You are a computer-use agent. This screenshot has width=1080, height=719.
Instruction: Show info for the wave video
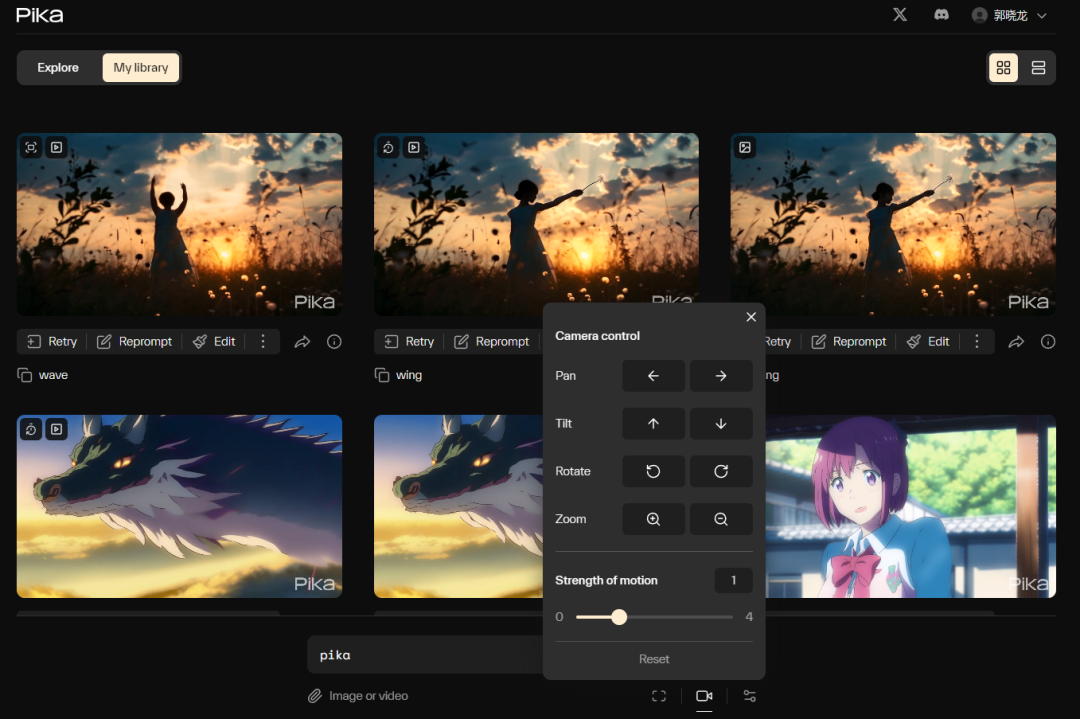click(334, 342)
